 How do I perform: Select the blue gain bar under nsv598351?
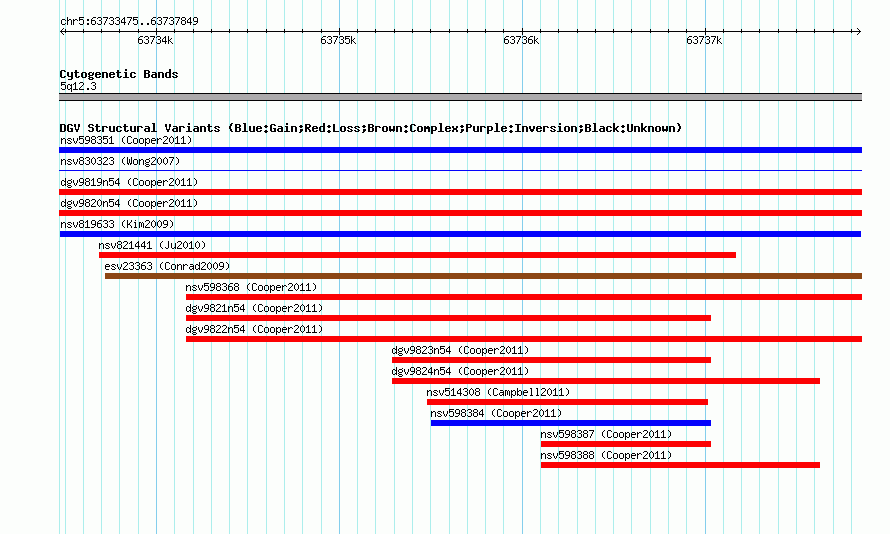click(460, 150)
